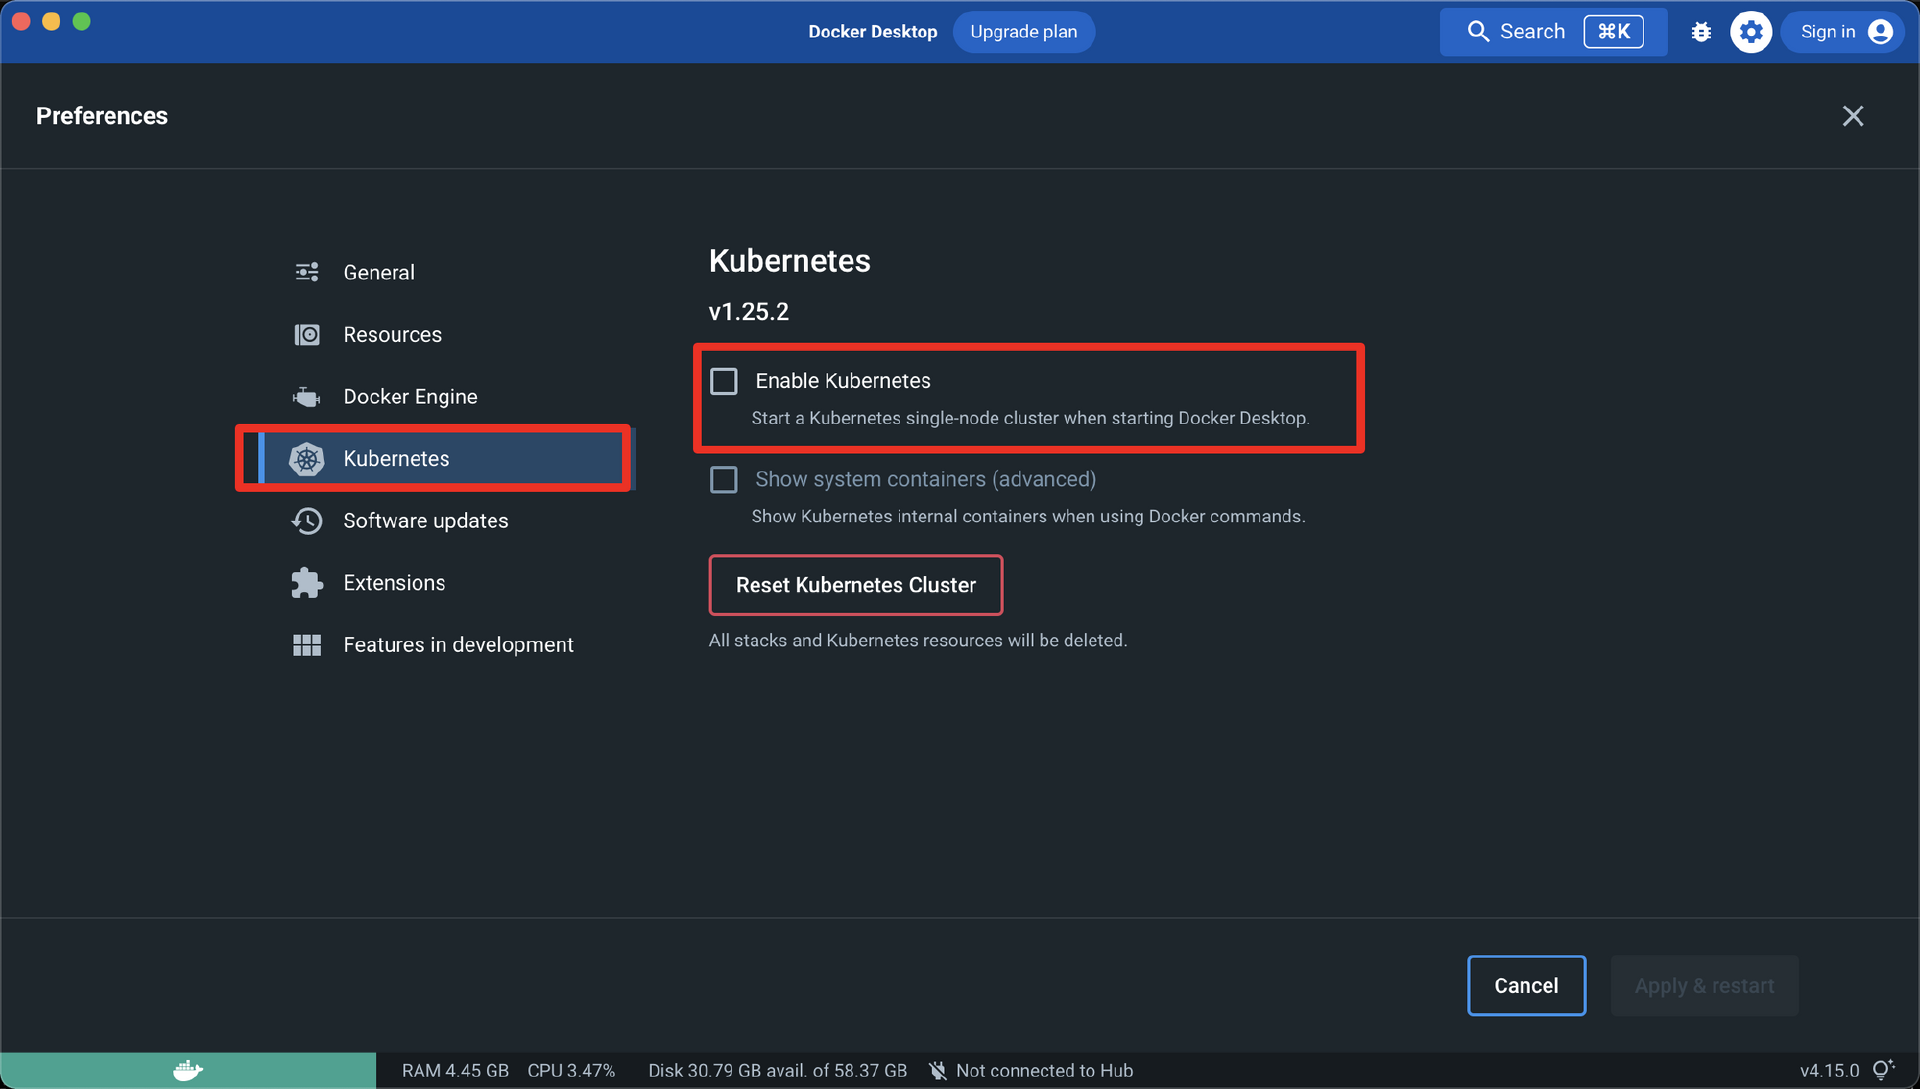Viewport: 1920px width, 1089px height.
Task: Enable the Enable Kubernetes checkbox
Action: (x=724, y=381)
